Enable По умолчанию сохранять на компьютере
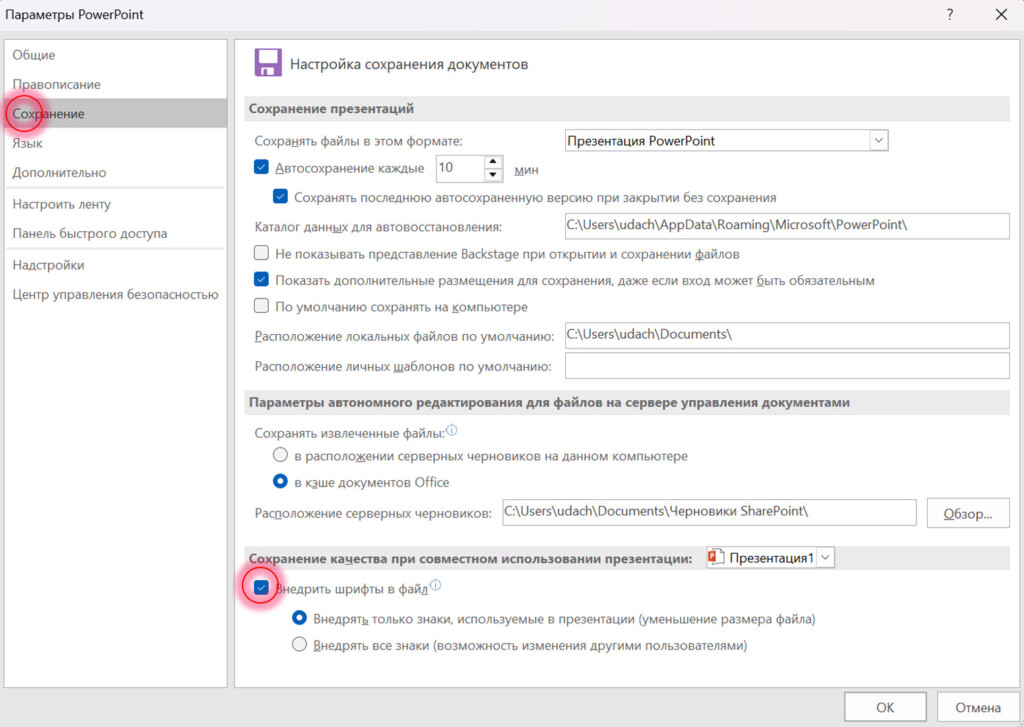Viewport: 1024px width, 727px height. pos(261,308)
